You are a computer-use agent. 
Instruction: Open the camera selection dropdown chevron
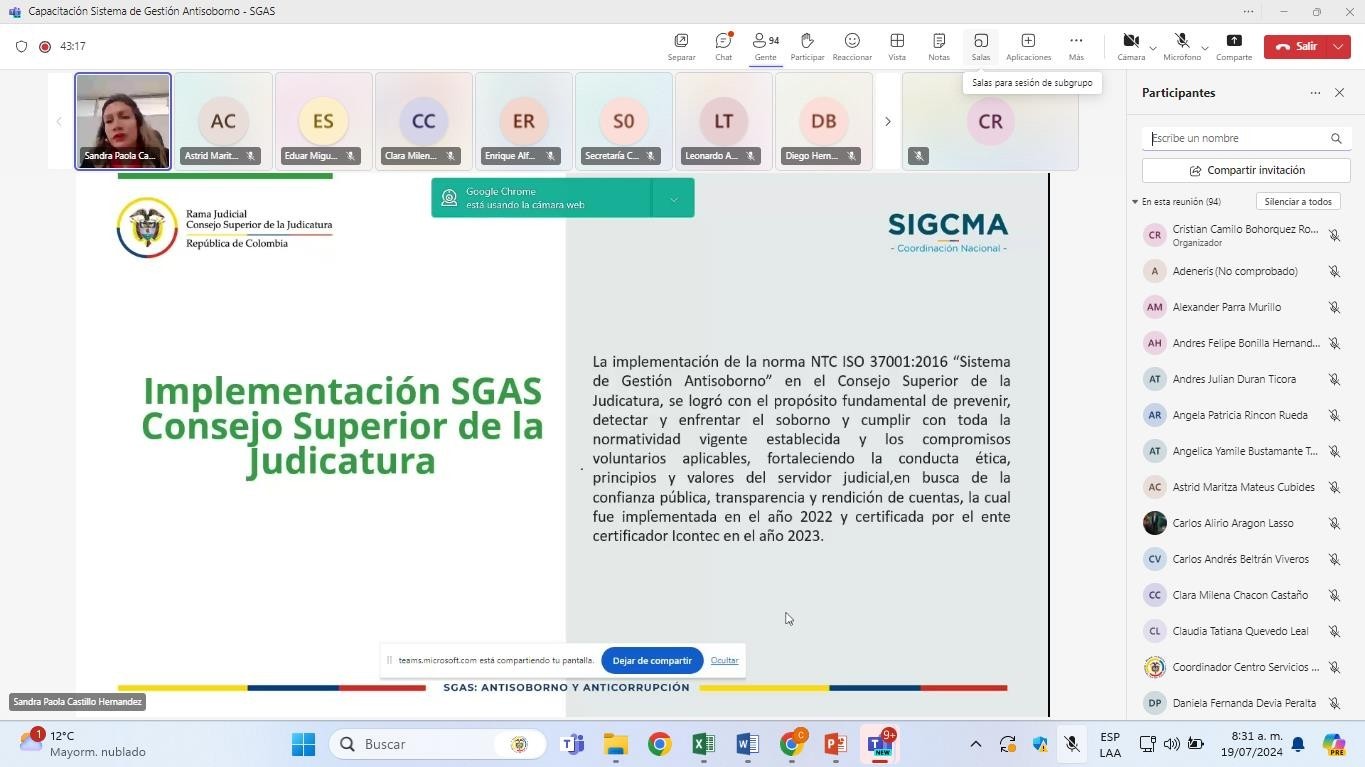1152,48
